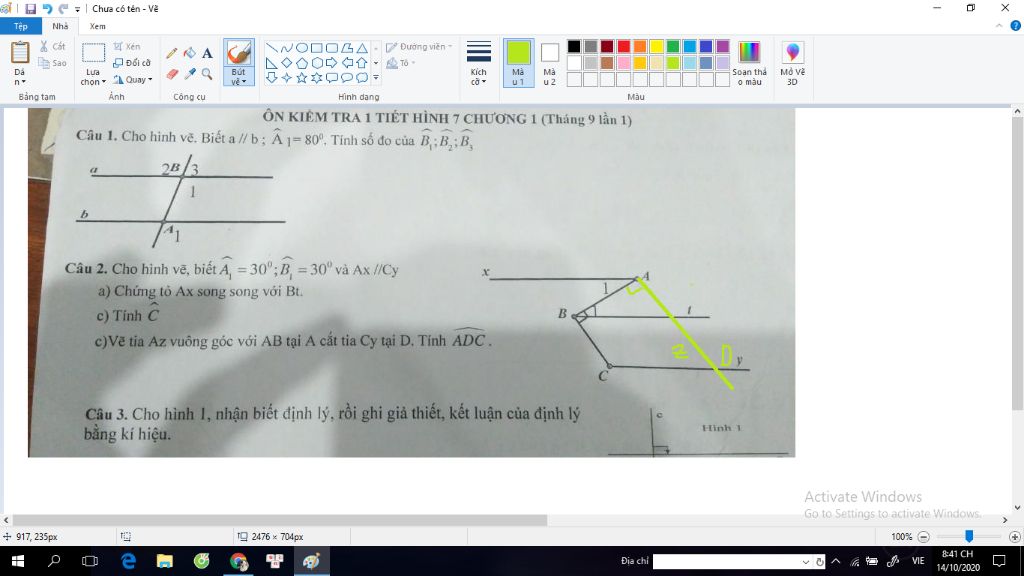
Task: Open the Tệp (File) menu
Action: pos(21,26)
